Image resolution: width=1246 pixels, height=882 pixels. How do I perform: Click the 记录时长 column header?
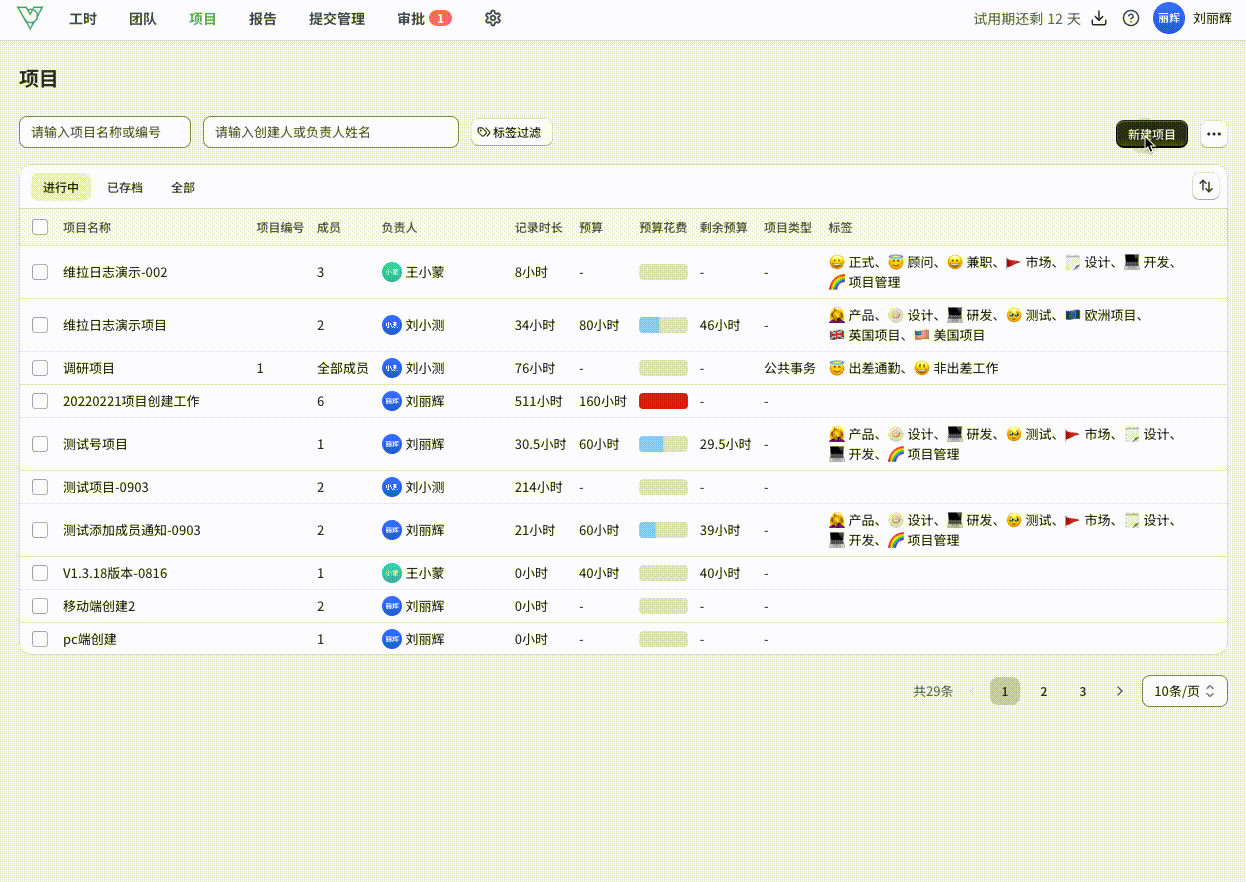coord(539,227)
